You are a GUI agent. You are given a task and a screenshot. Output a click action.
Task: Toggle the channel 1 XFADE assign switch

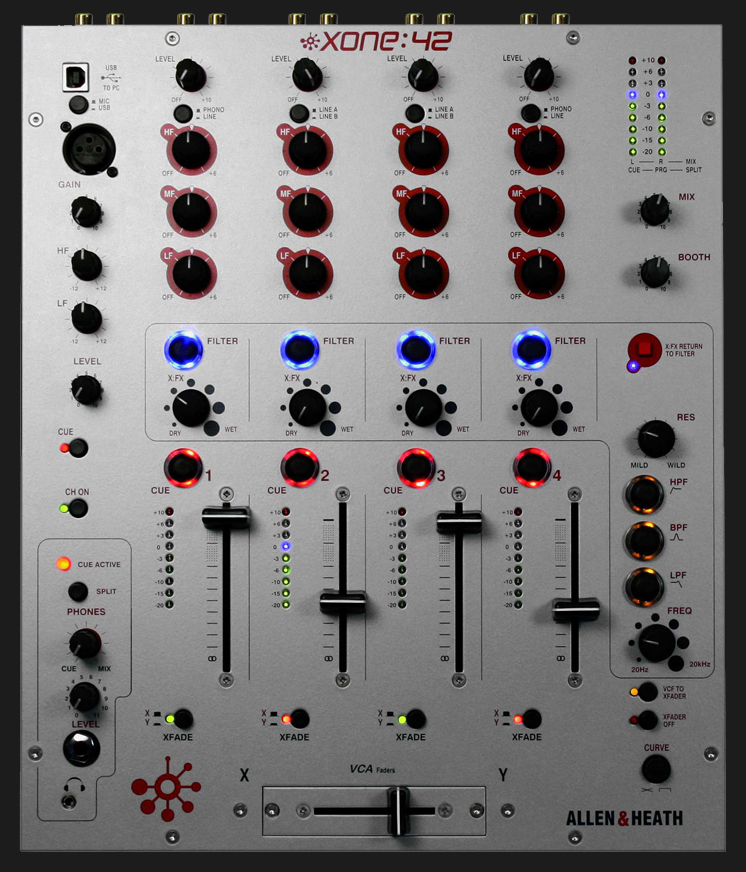pos(183,719)
